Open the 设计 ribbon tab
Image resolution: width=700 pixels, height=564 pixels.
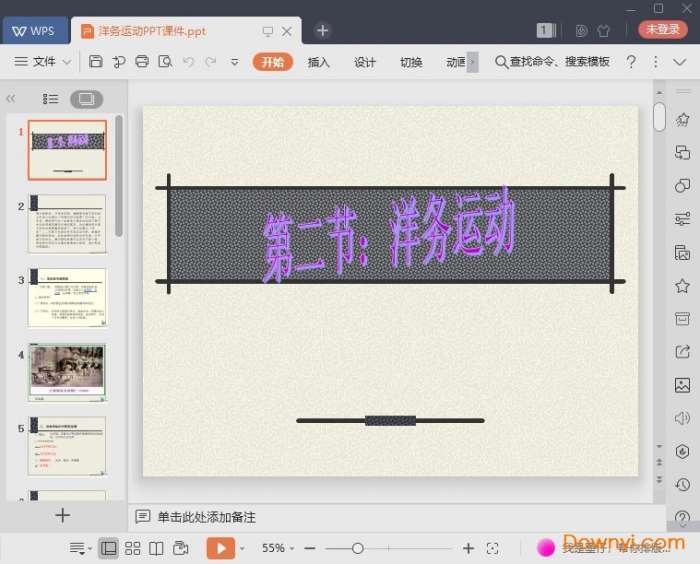tap(365, 62)
